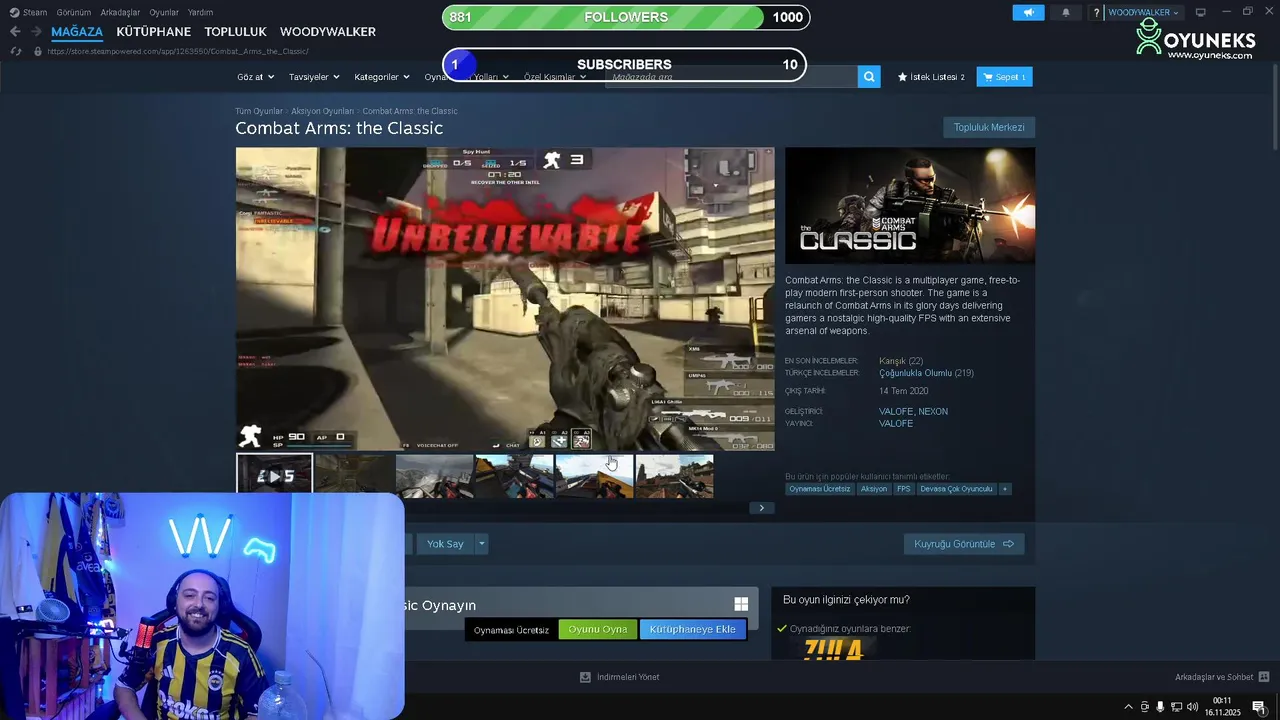1280x720 pixels.
Task: Select the Aksiyon tag
Action: (x=874, y=489)
